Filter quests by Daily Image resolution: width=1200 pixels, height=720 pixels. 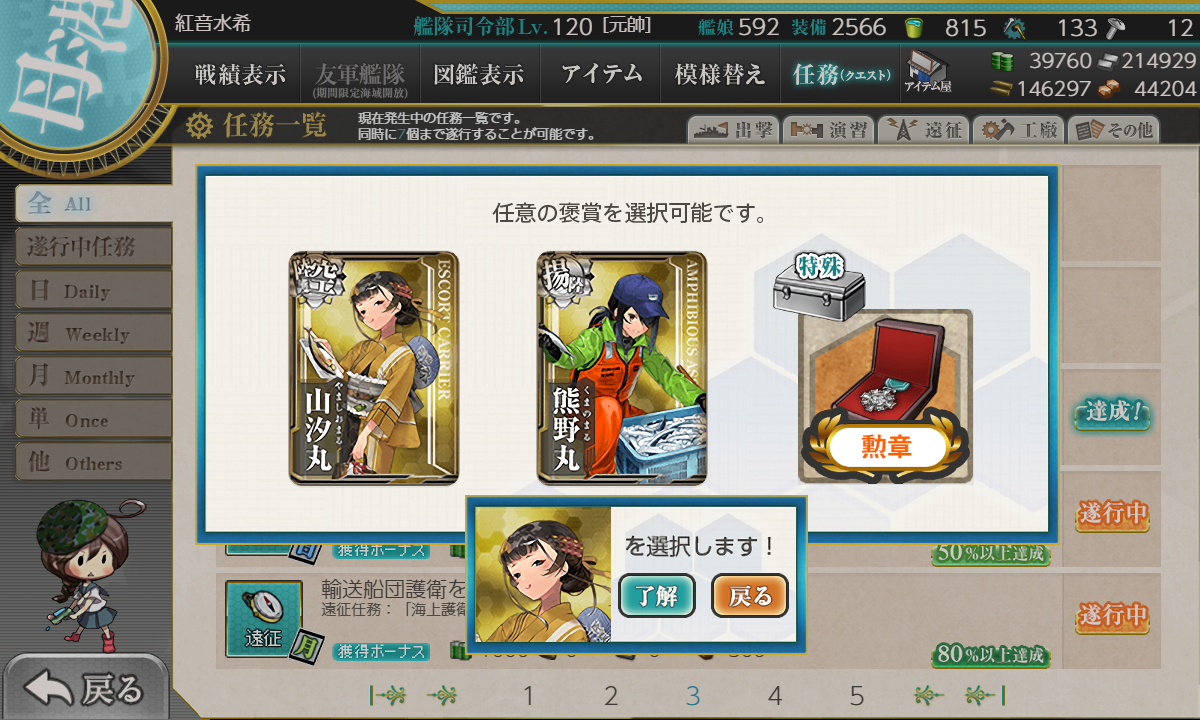pos(93,291)
